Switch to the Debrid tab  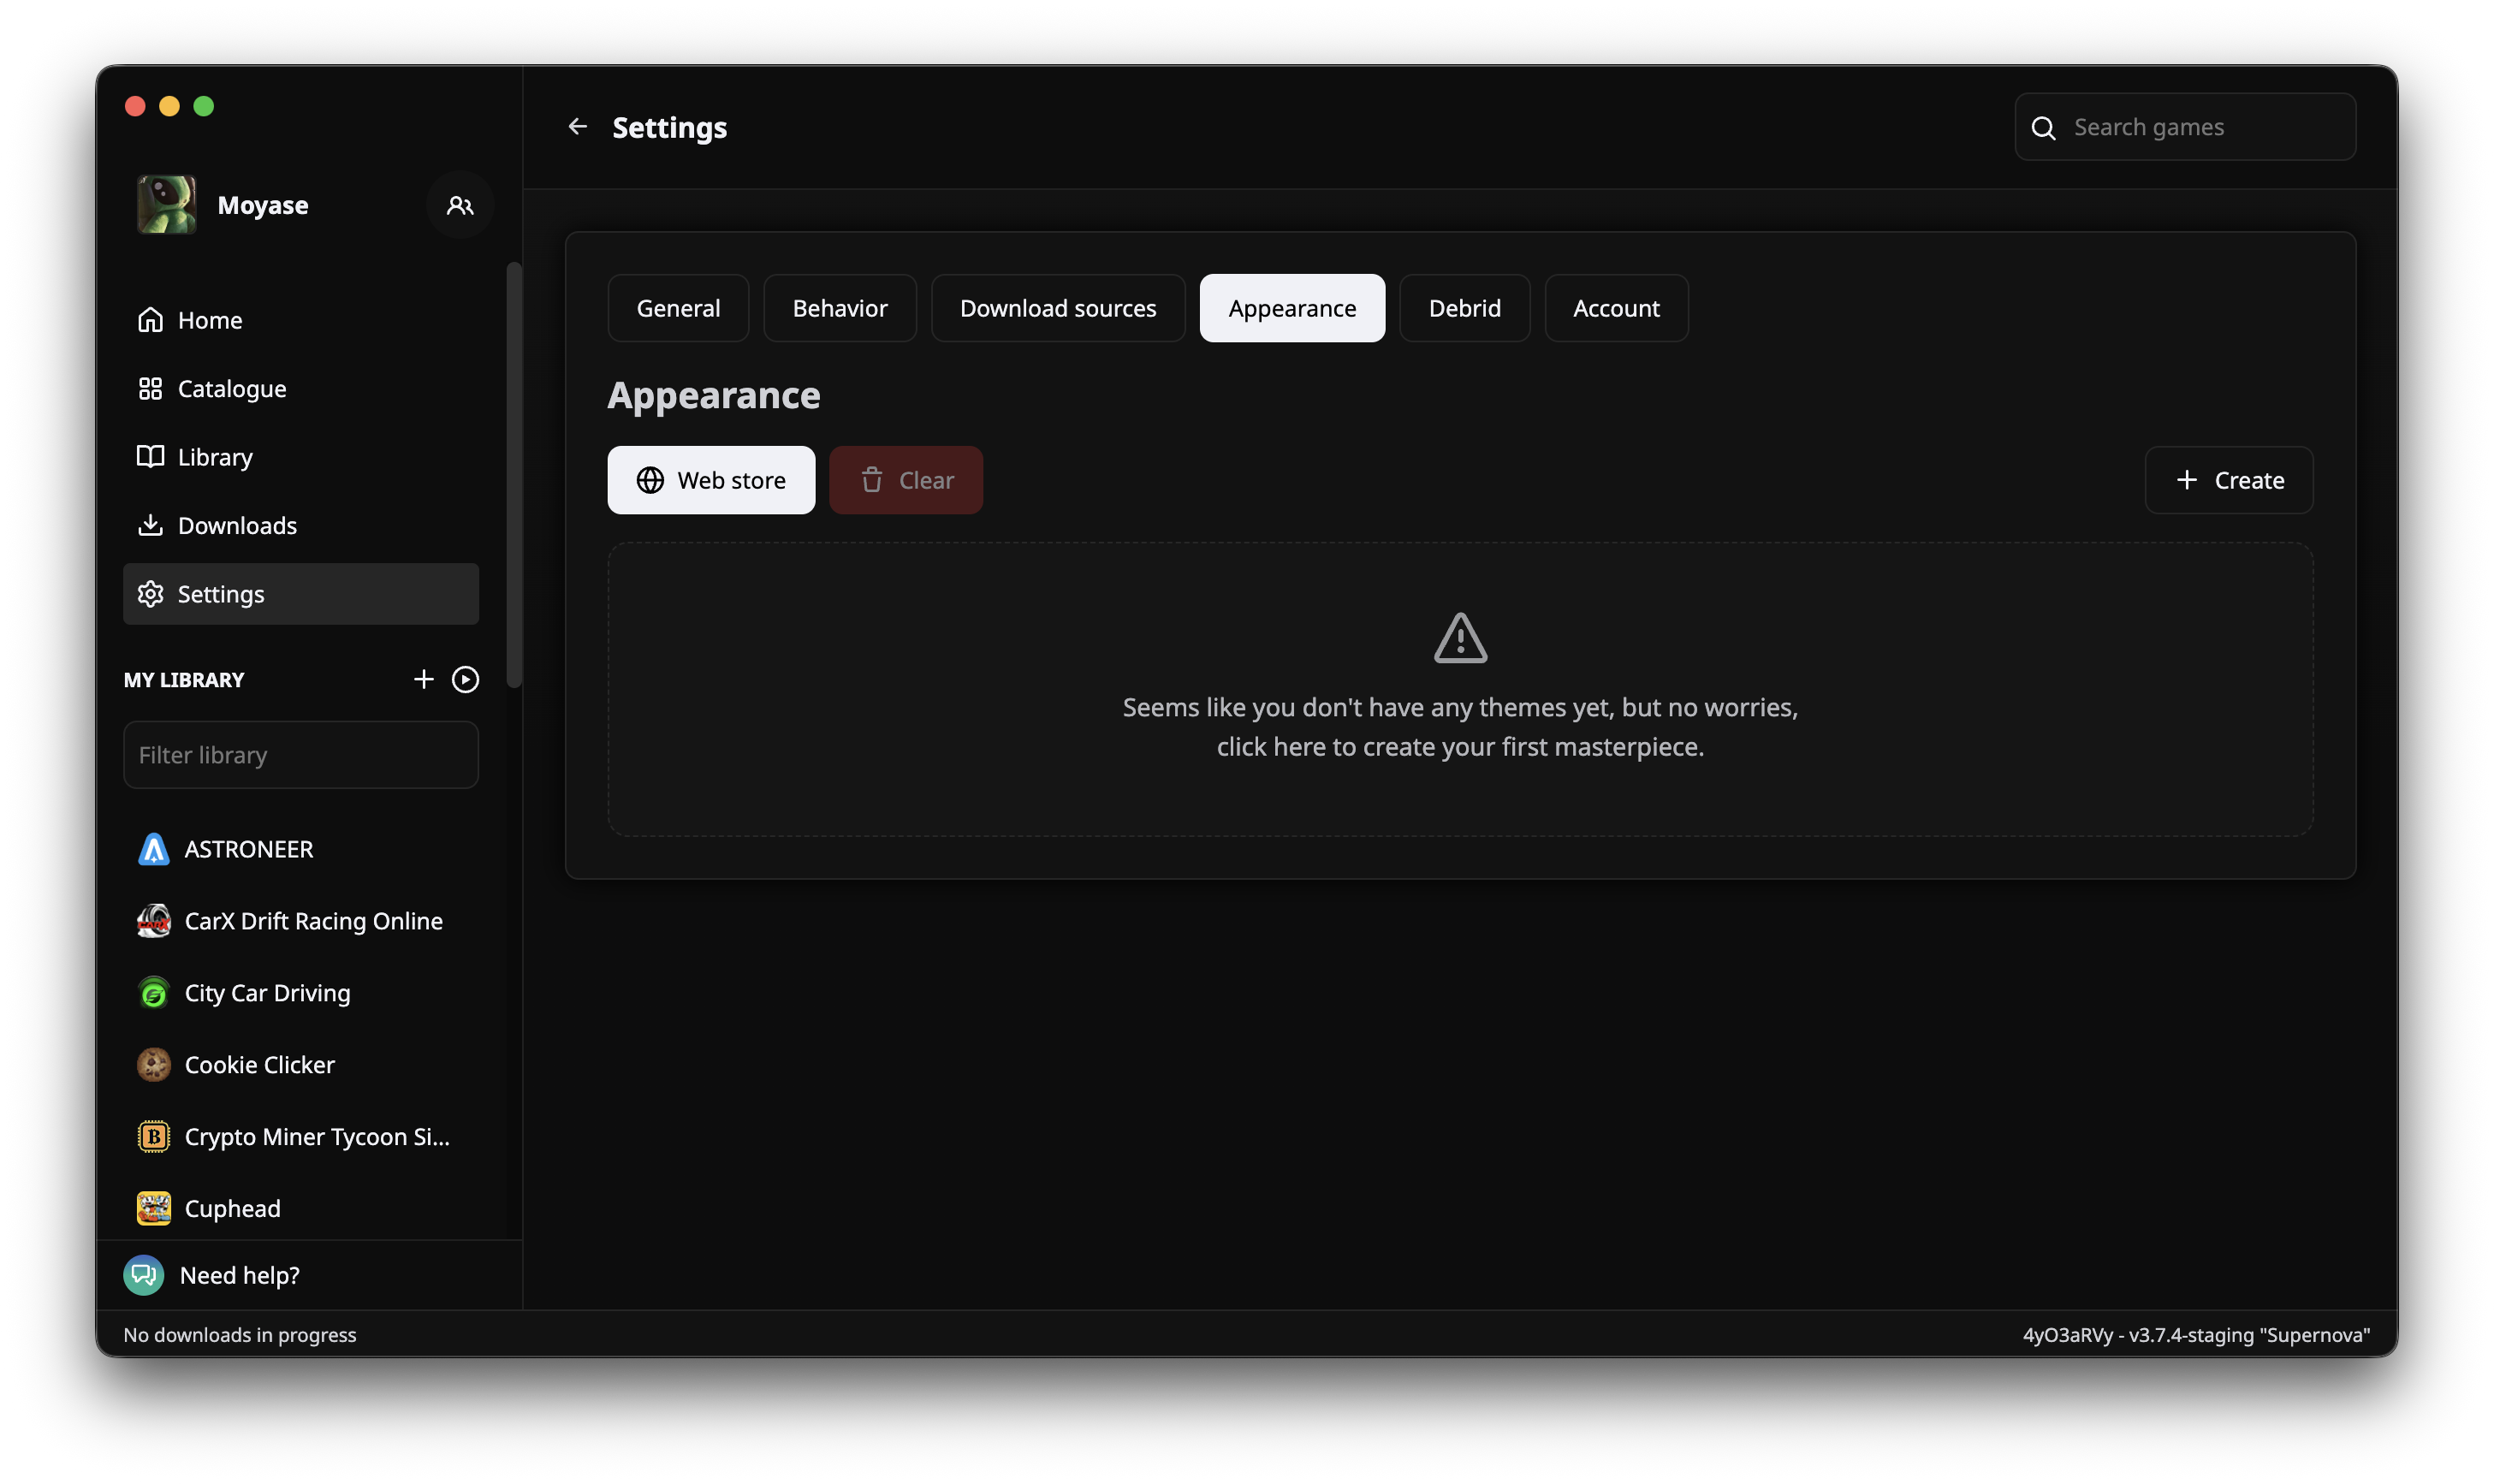[x=1464, y=308]
